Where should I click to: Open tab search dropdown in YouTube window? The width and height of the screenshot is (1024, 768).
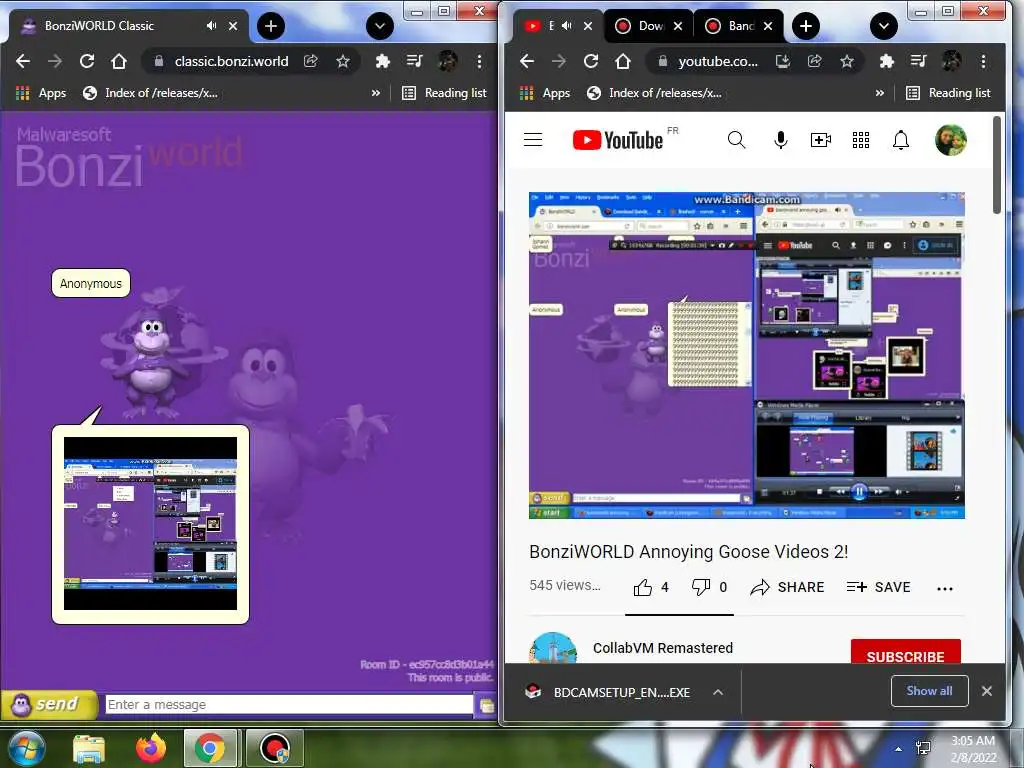884,26
